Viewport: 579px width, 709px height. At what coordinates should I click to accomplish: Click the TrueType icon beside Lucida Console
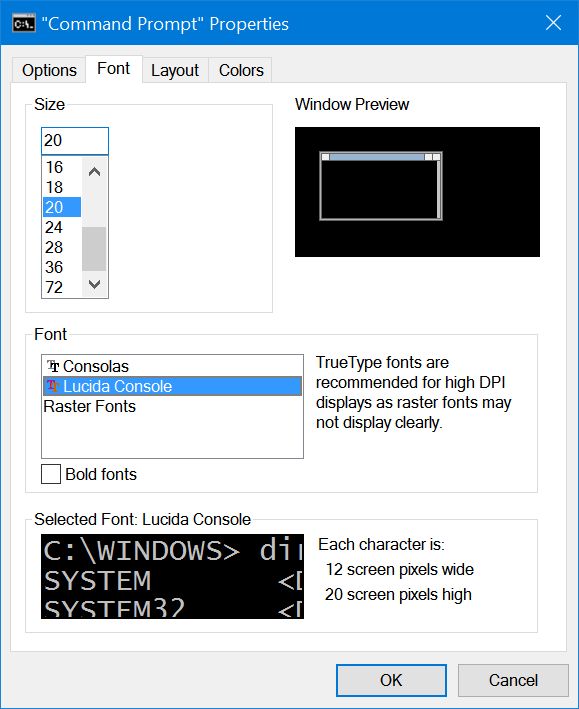(53, 386)
